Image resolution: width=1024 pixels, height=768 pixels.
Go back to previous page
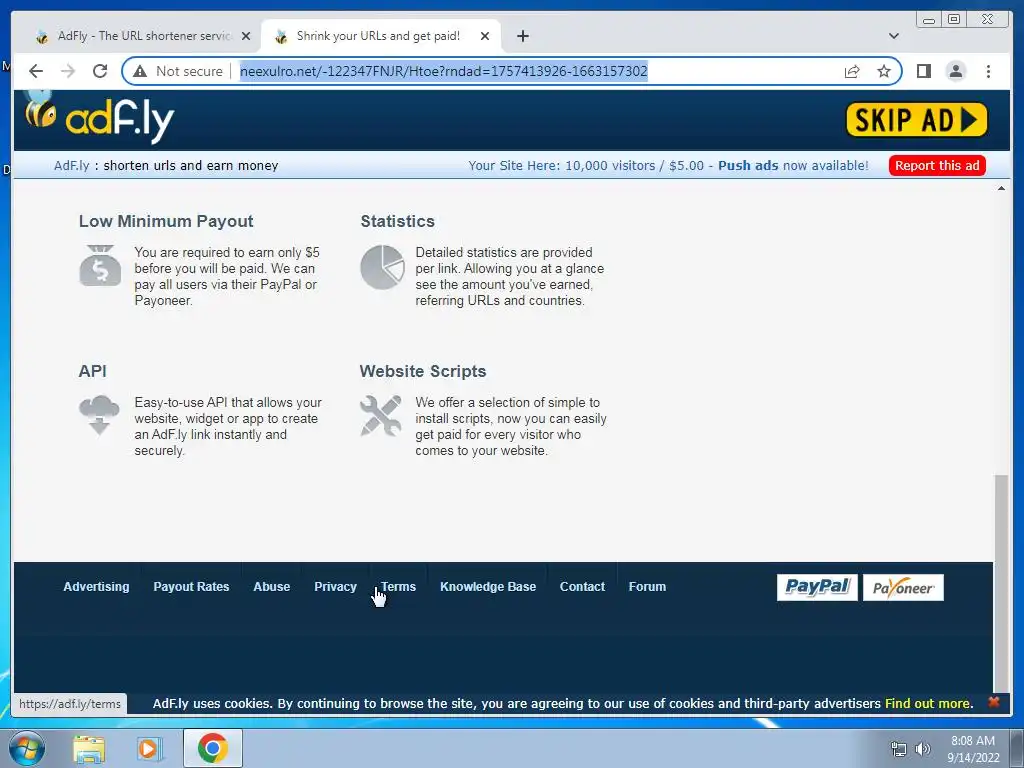coord(36,71)
